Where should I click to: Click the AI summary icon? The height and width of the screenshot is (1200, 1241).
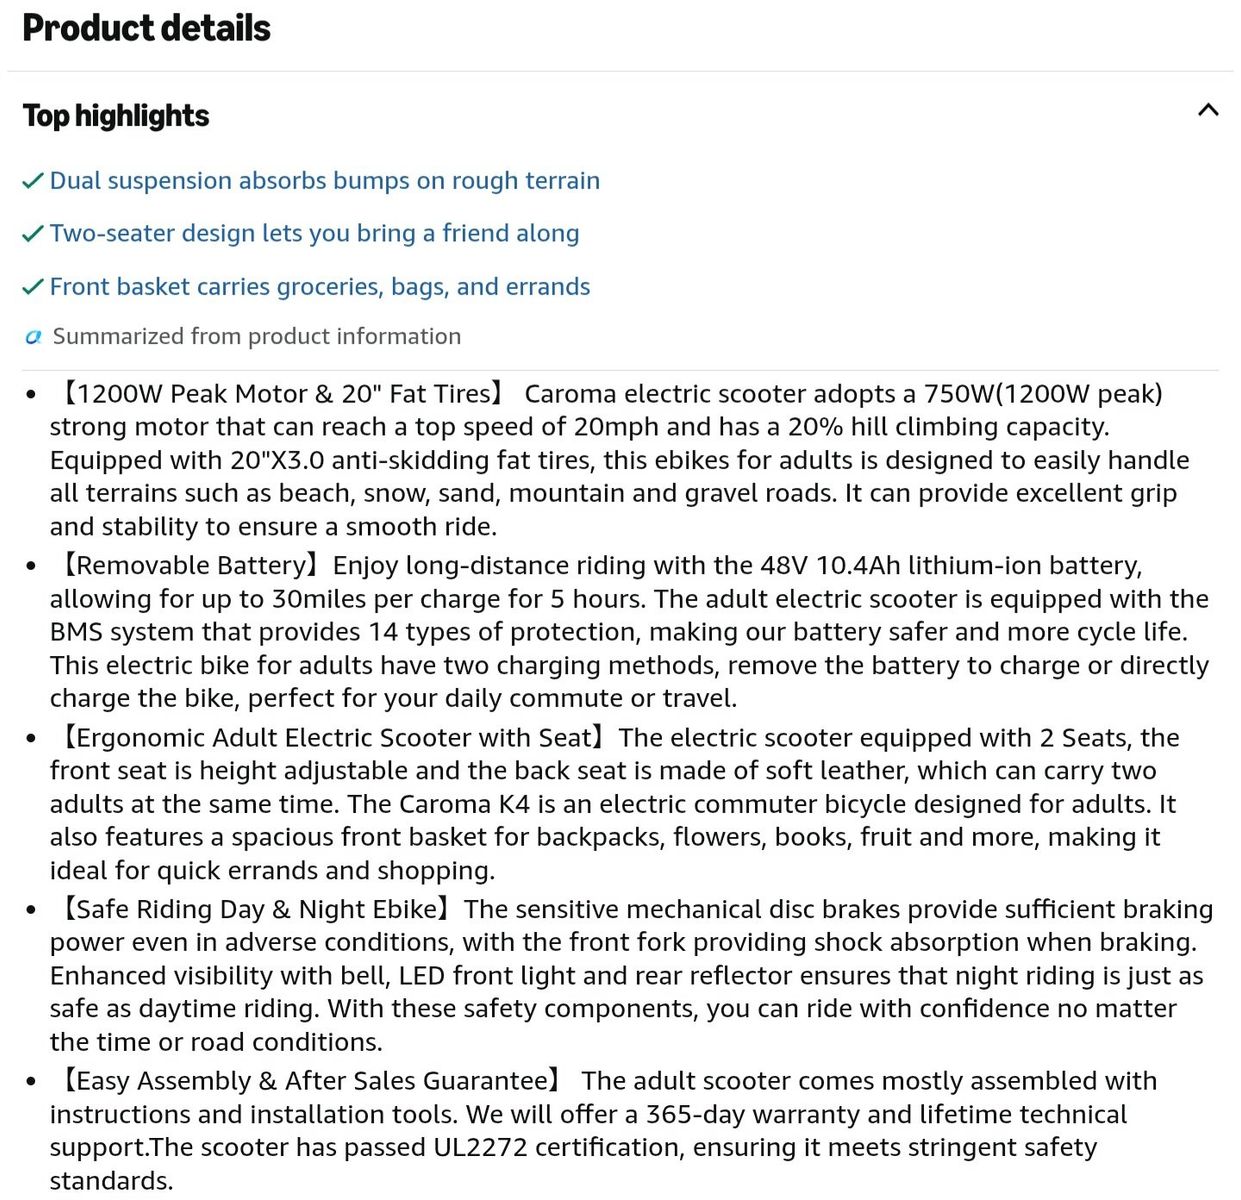tap(33, 337)
